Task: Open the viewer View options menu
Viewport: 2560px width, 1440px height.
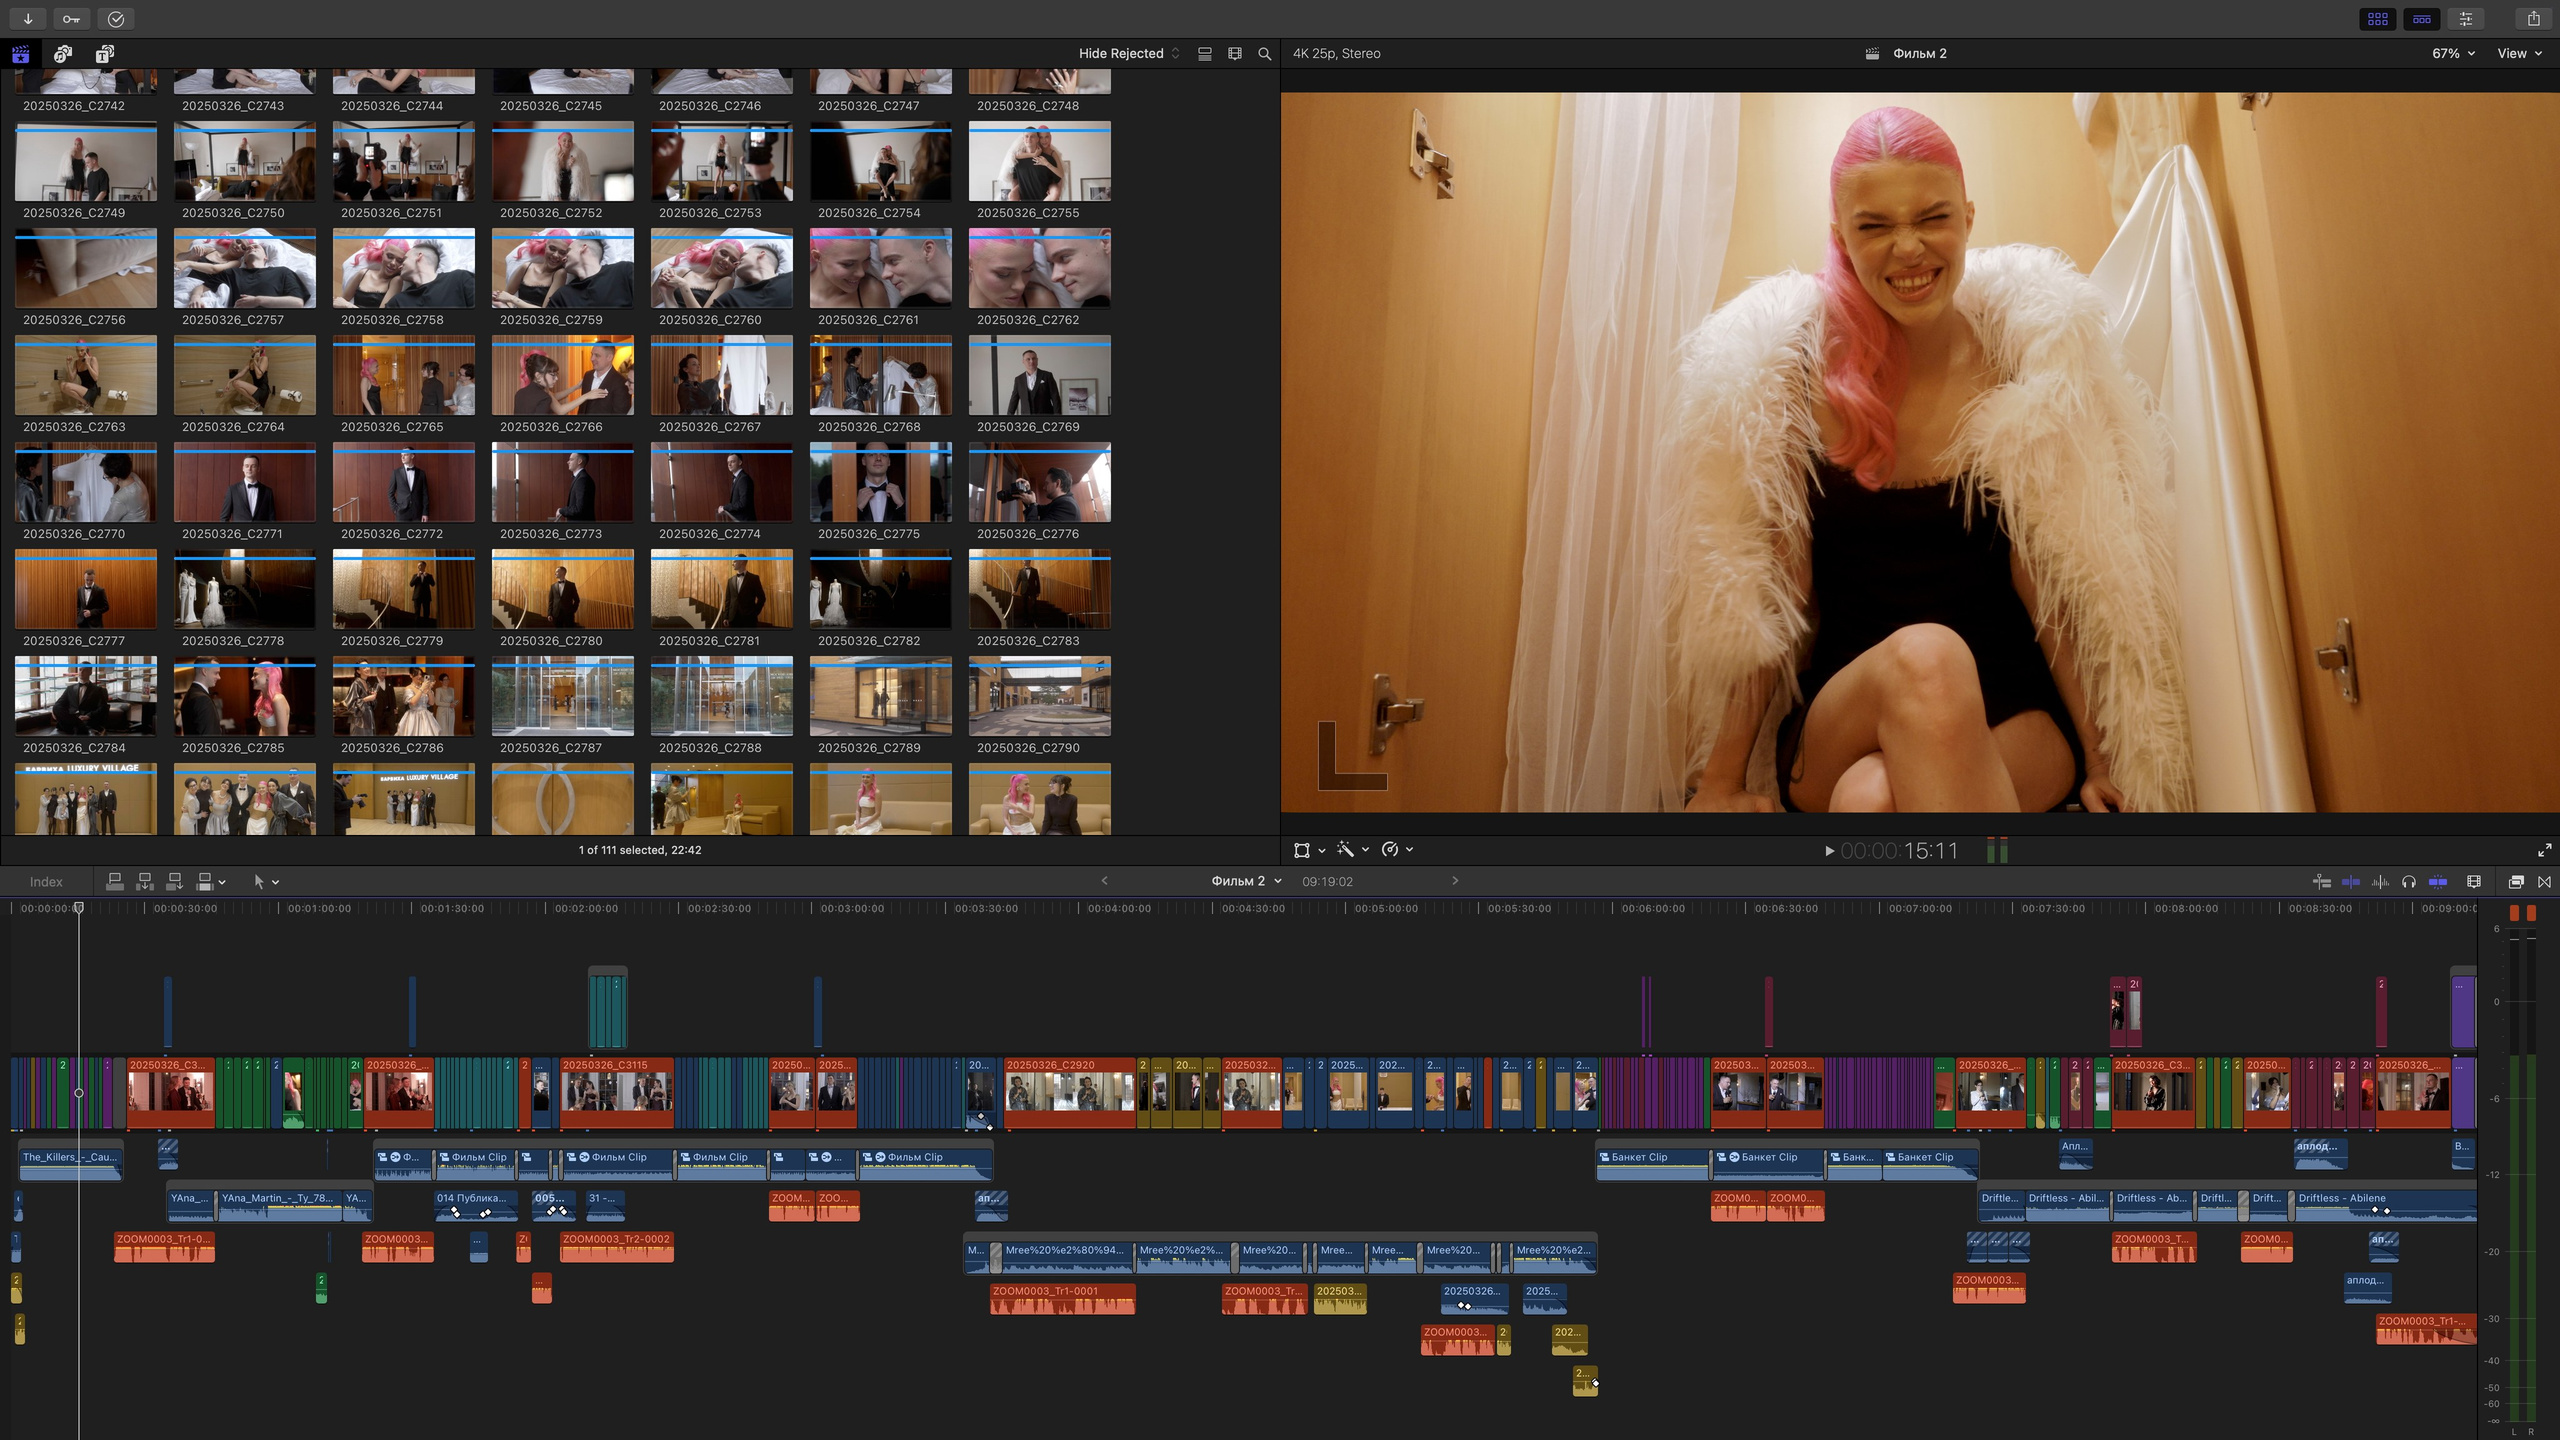Action: coord(2519,54)
